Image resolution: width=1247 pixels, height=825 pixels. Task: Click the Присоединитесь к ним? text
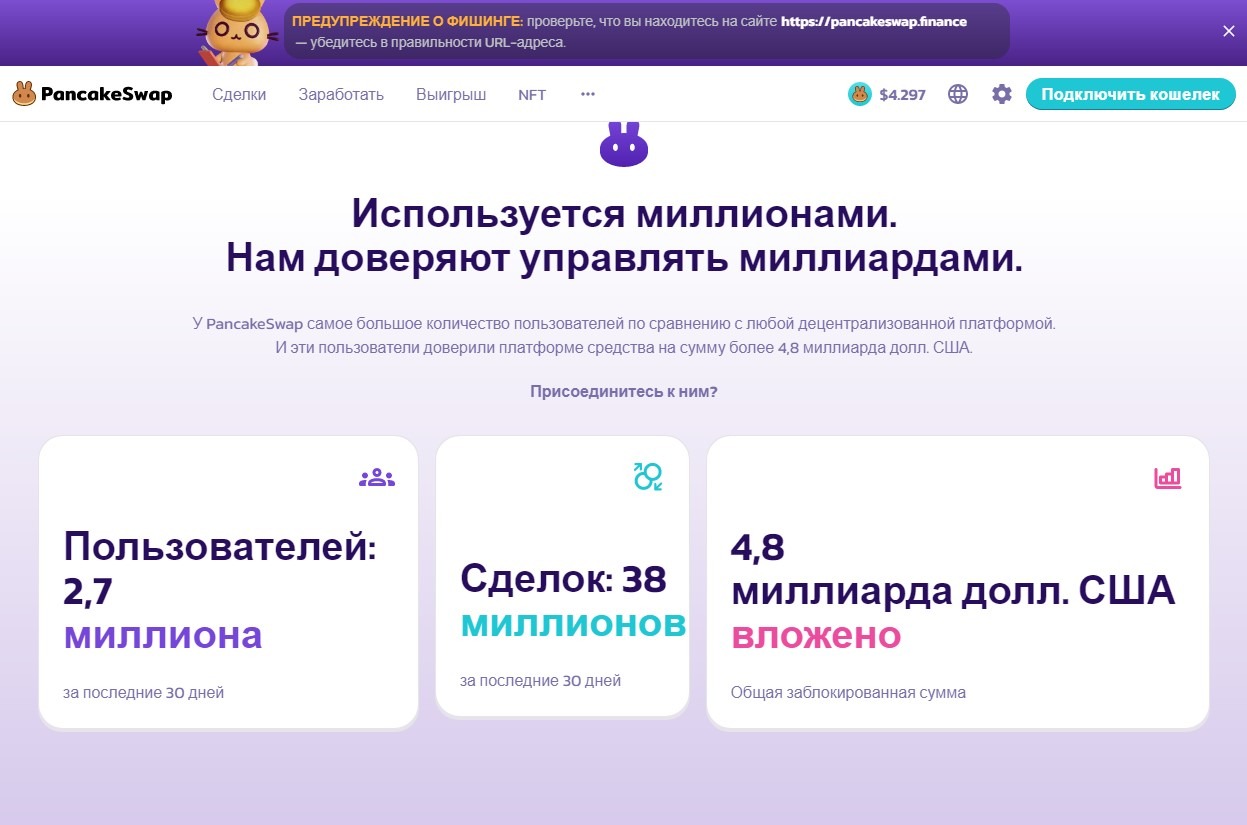624,391
